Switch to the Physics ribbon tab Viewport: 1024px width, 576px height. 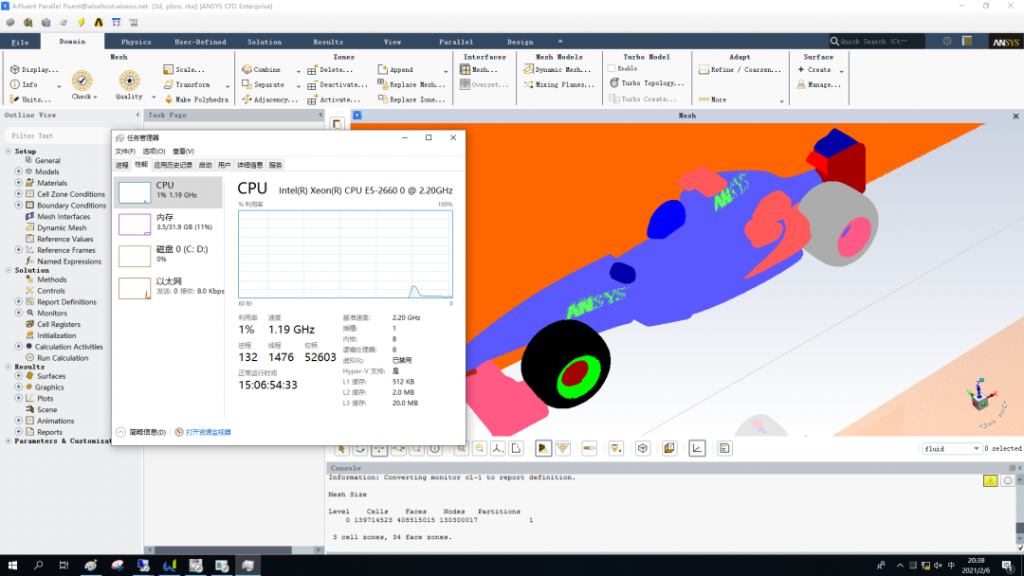click(136, 42)
